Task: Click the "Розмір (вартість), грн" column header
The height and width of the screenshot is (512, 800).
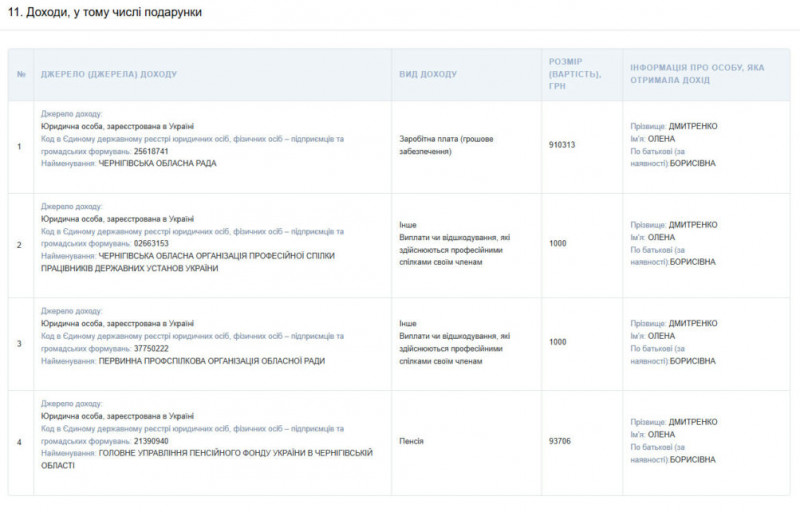Action: coord(574,74)
